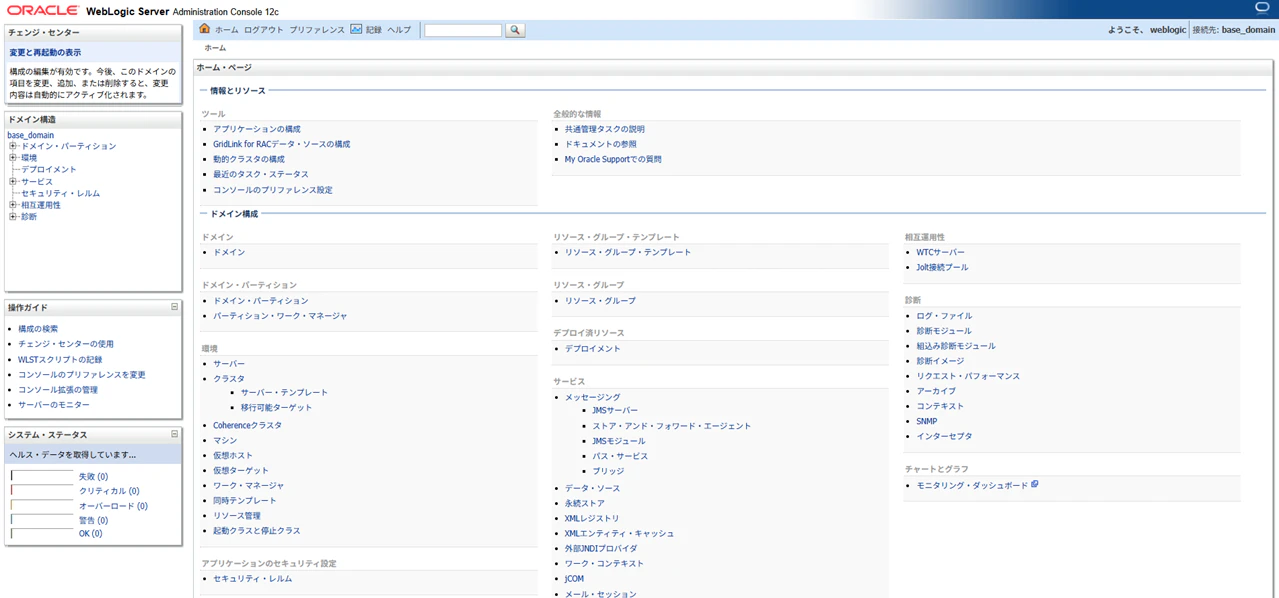Screen dimensions: 1279x598
Task: Click 変更と再起動の表示 in the Change Center
Action: 45,52
